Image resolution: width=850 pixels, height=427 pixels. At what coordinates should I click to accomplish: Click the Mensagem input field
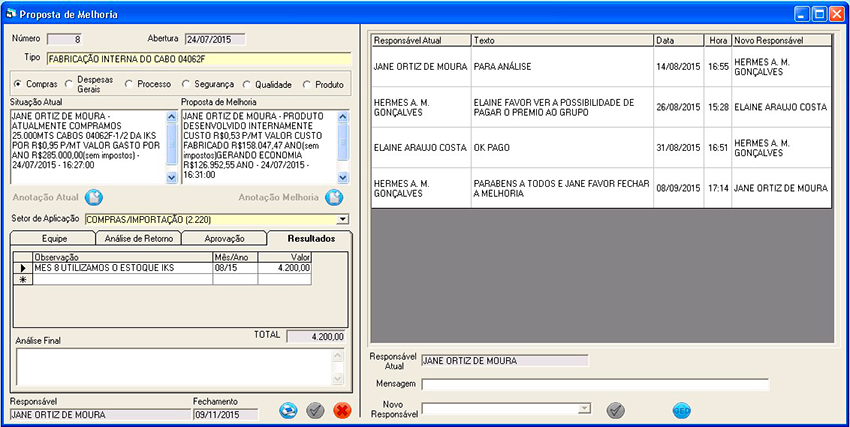click(595, 384)
